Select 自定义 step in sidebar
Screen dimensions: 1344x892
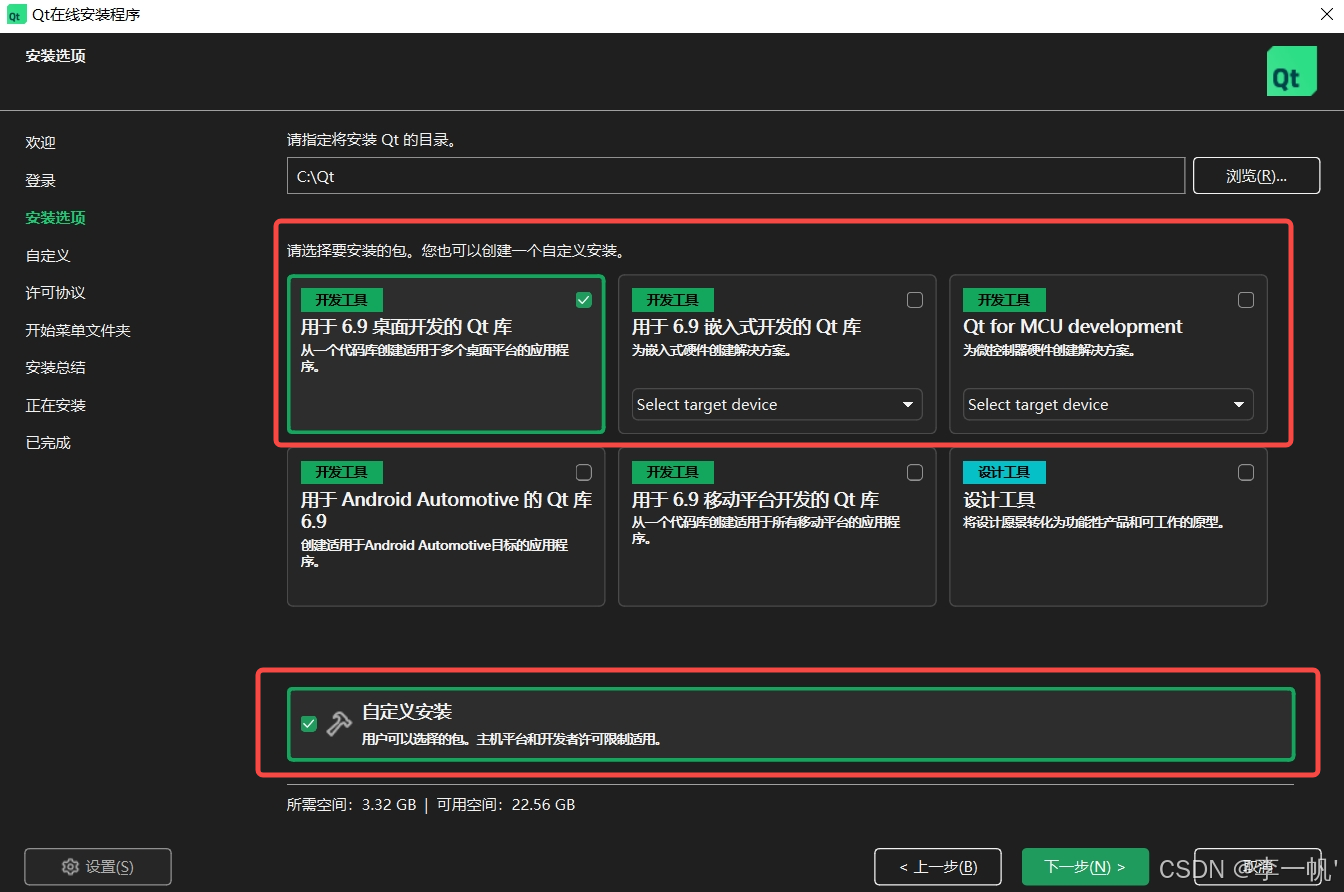pyautogui.click(x=48, y=256)
